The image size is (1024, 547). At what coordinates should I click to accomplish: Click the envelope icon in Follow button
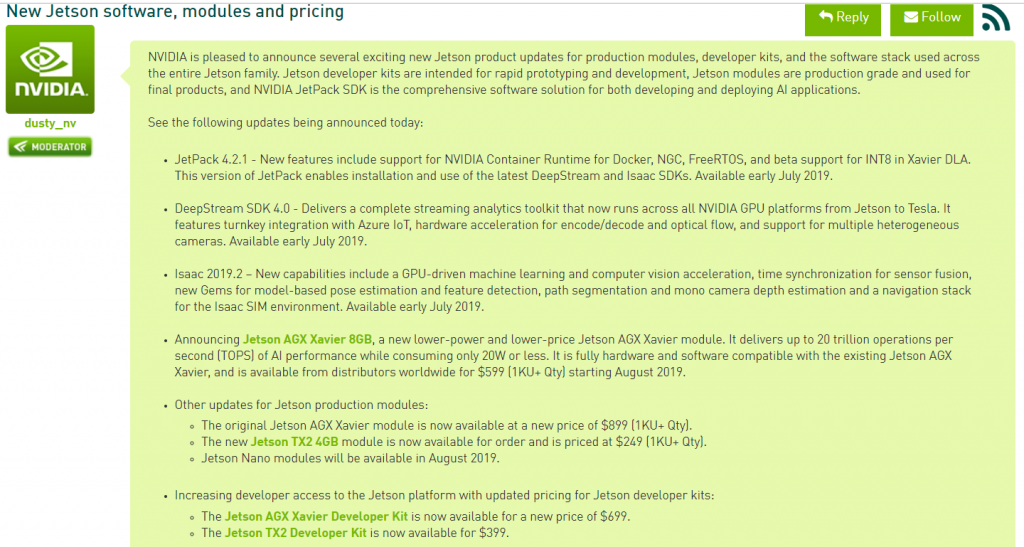[911, 18]
